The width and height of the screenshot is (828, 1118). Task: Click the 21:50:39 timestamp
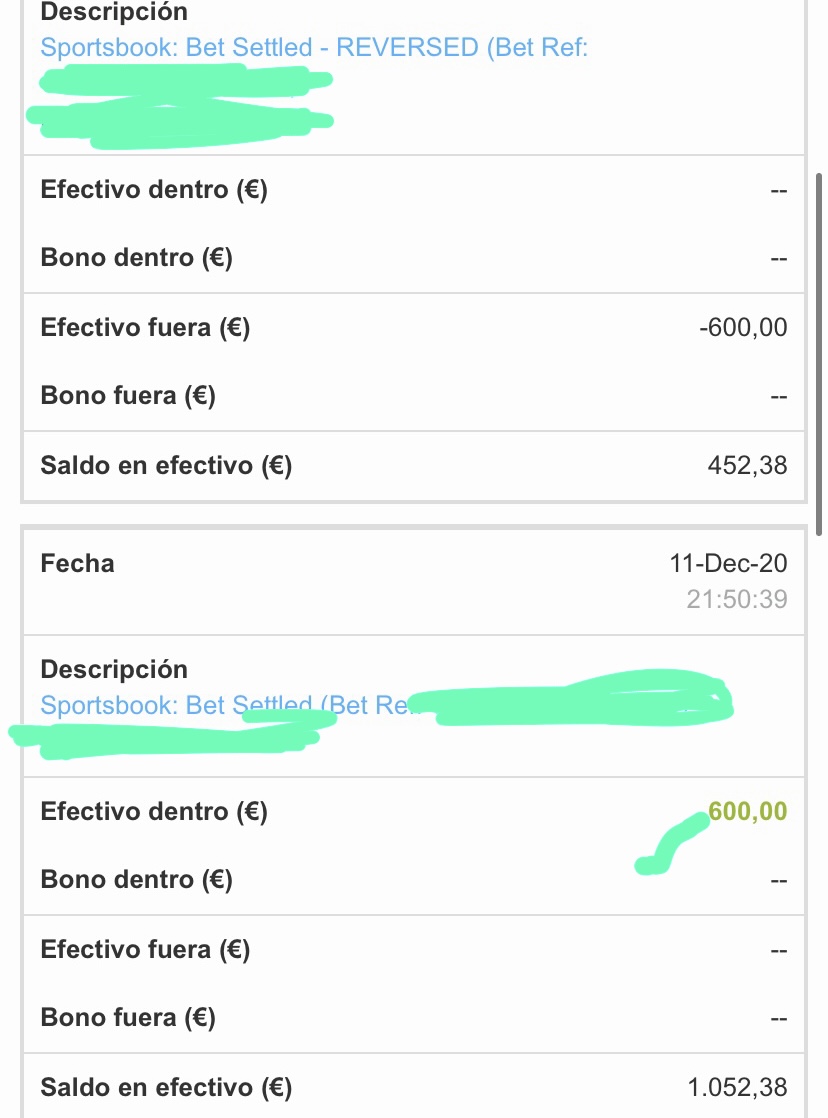coord(737,599)
